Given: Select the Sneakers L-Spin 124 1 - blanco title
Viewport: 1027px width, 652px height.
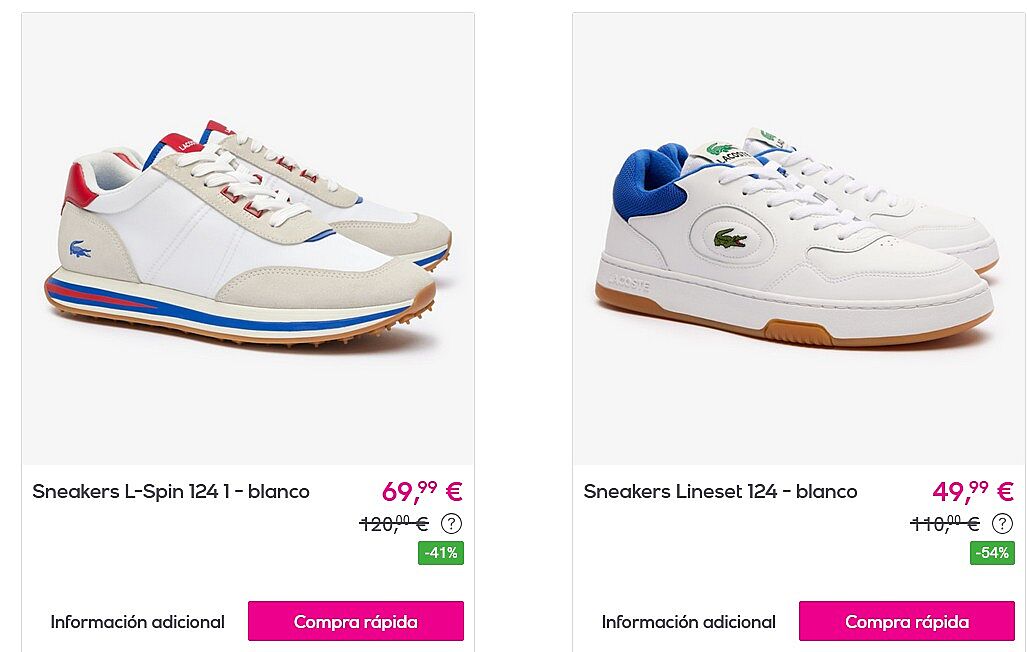Looking at the screenshot, I should tap(171, 491).
